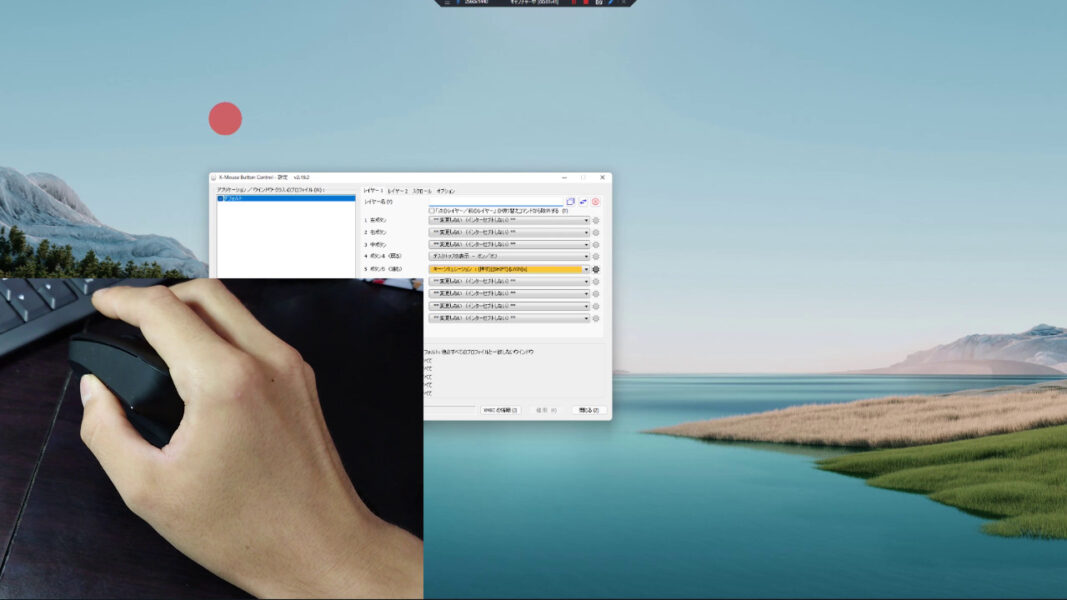The height and width of the screenshot is (600, 1067).
Task: Open the 中ボタン action dropdown
Action: pyautogui.click(x=509, y=244)
